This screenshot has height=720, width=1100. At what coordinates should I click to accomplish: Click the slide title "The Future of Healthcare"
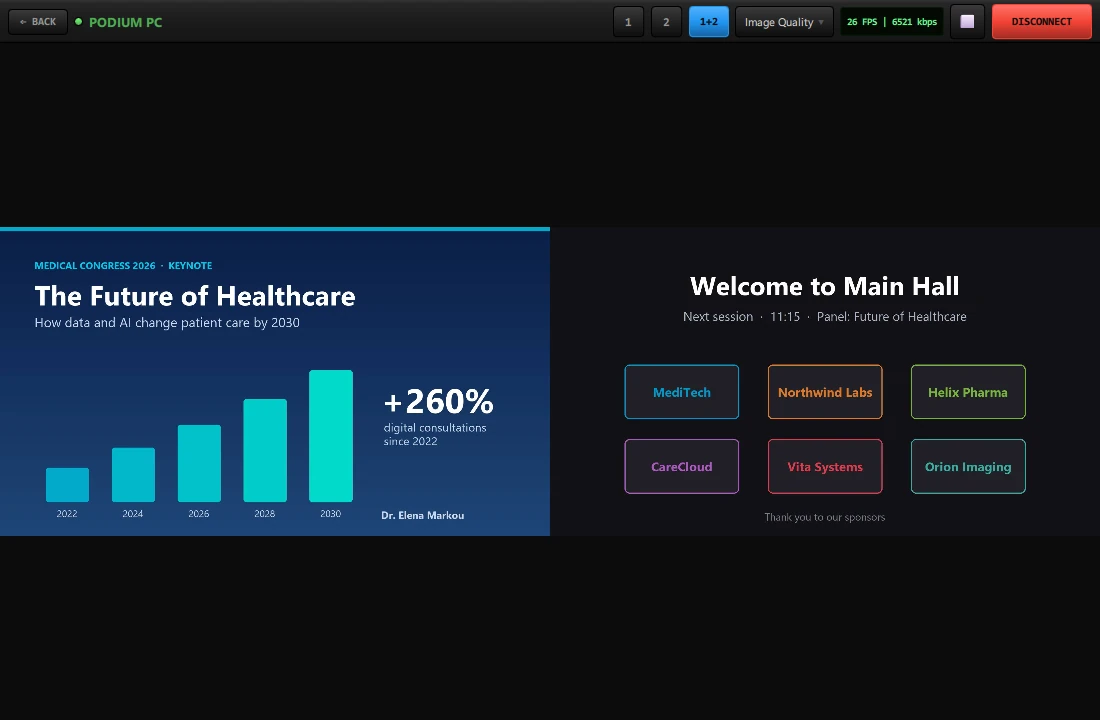tap(195, 296)
